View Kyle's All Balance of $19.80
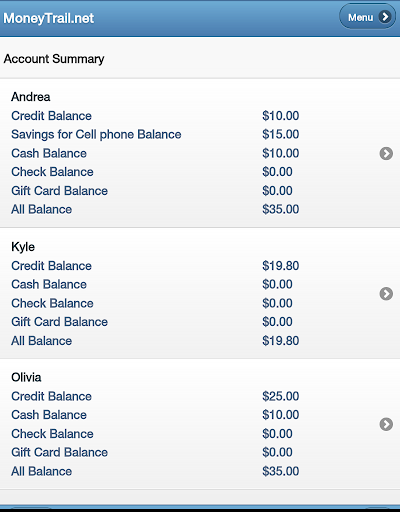 point(42,341)
